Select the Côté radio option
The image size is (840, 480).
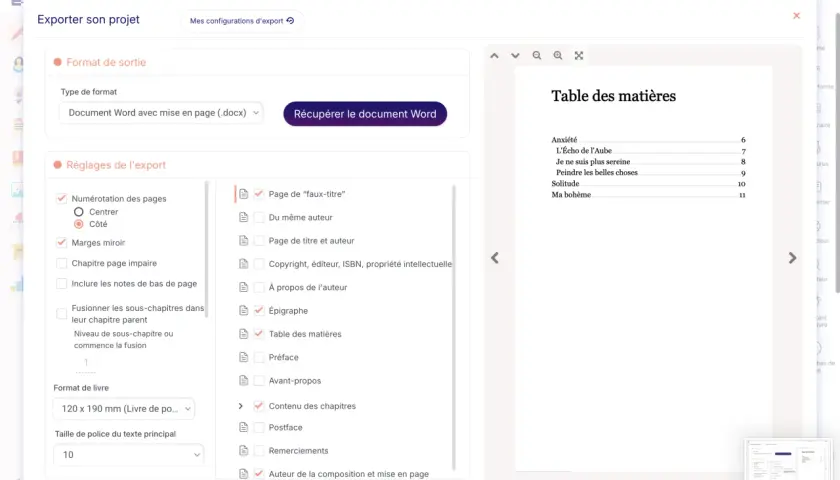coord(79,224)
